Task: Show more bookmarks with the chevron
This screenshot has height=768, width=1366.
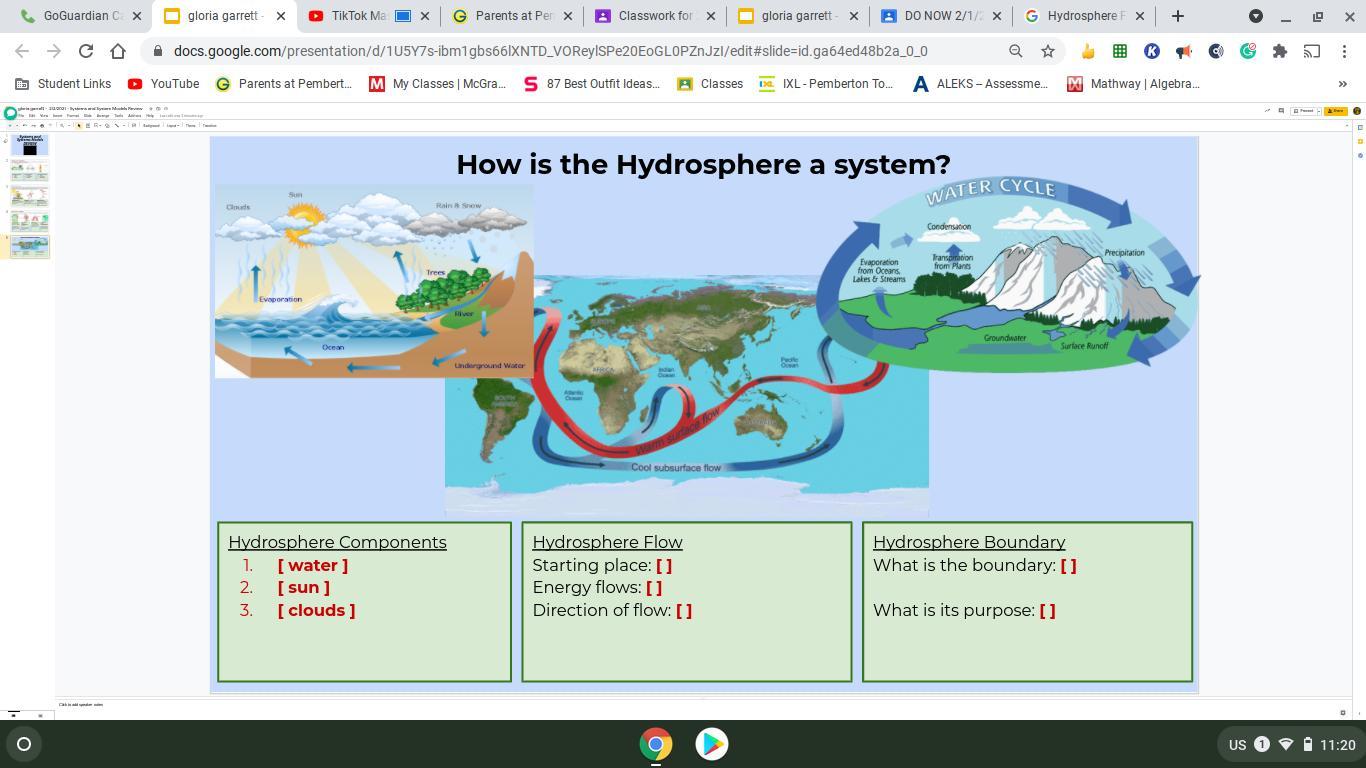Action: (x=1342, y=84)
